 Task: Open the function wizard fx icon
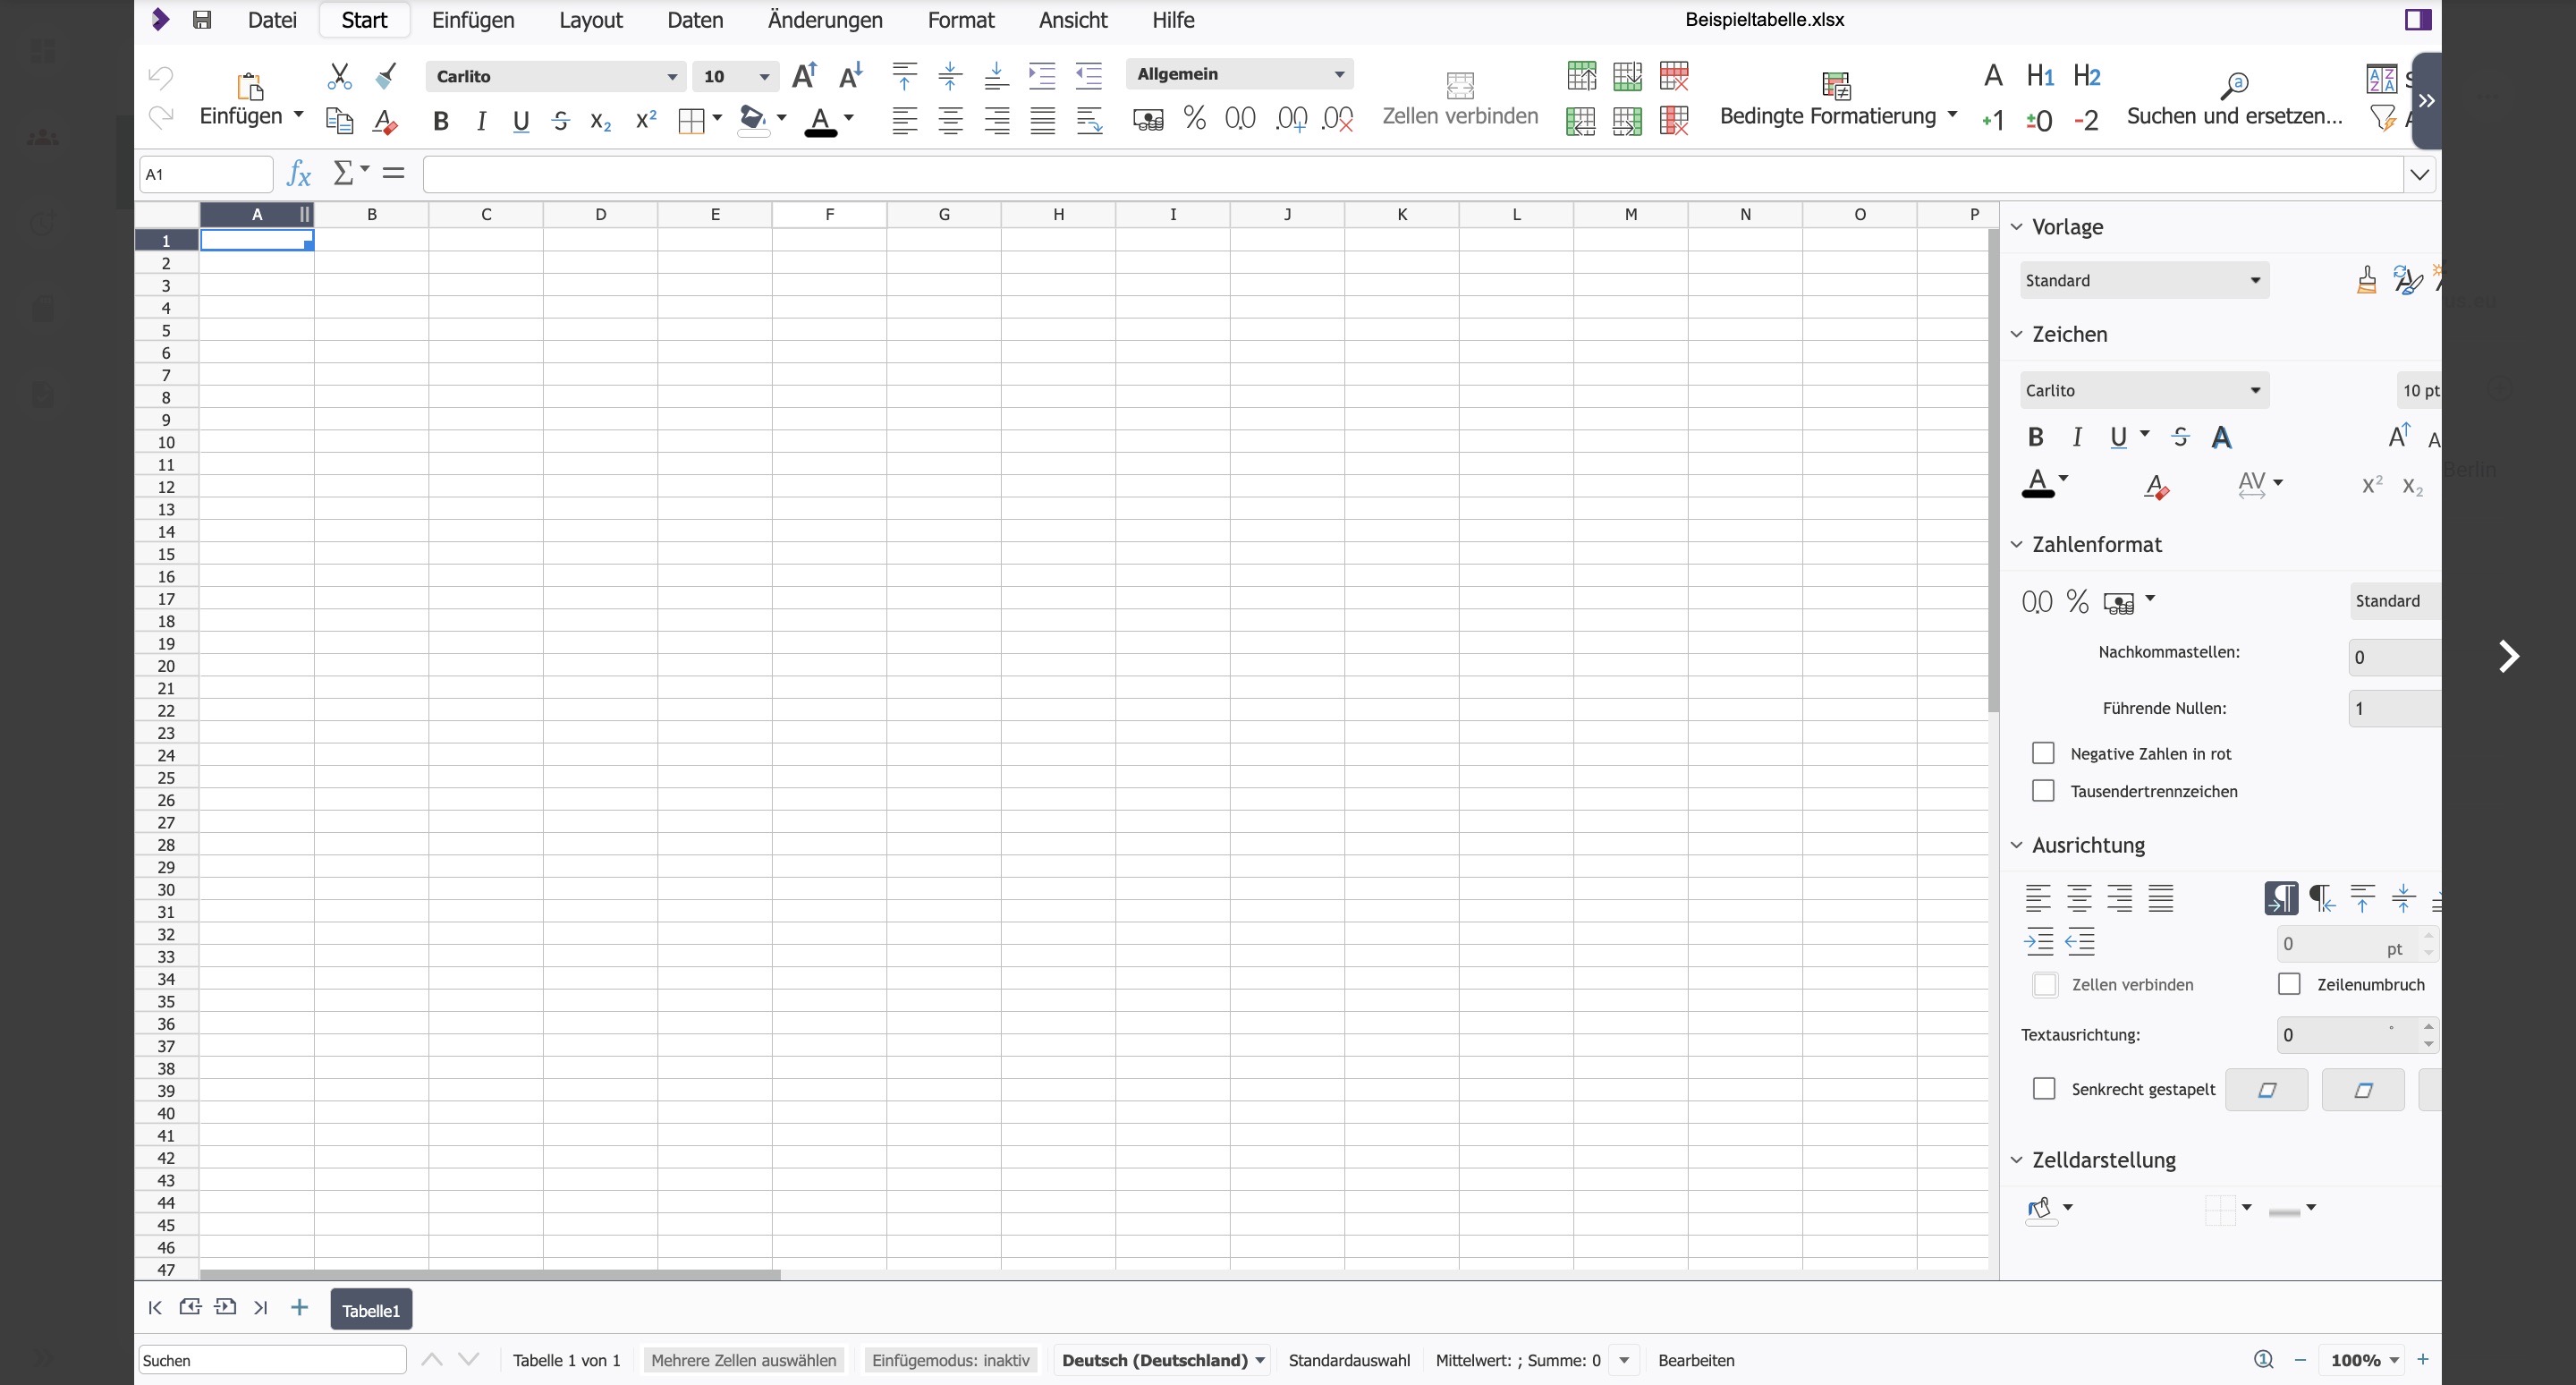(x=298, y=174)
